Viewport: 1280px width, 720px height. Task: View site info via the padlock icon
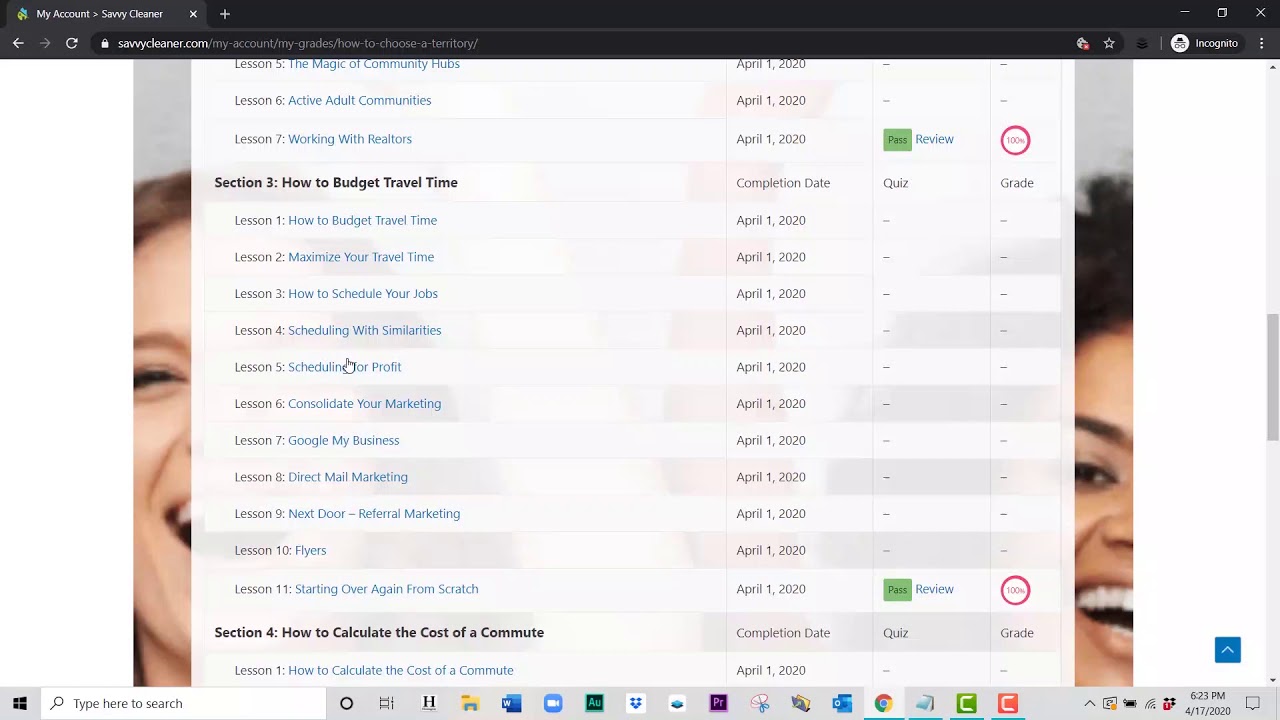coord(105,43)
